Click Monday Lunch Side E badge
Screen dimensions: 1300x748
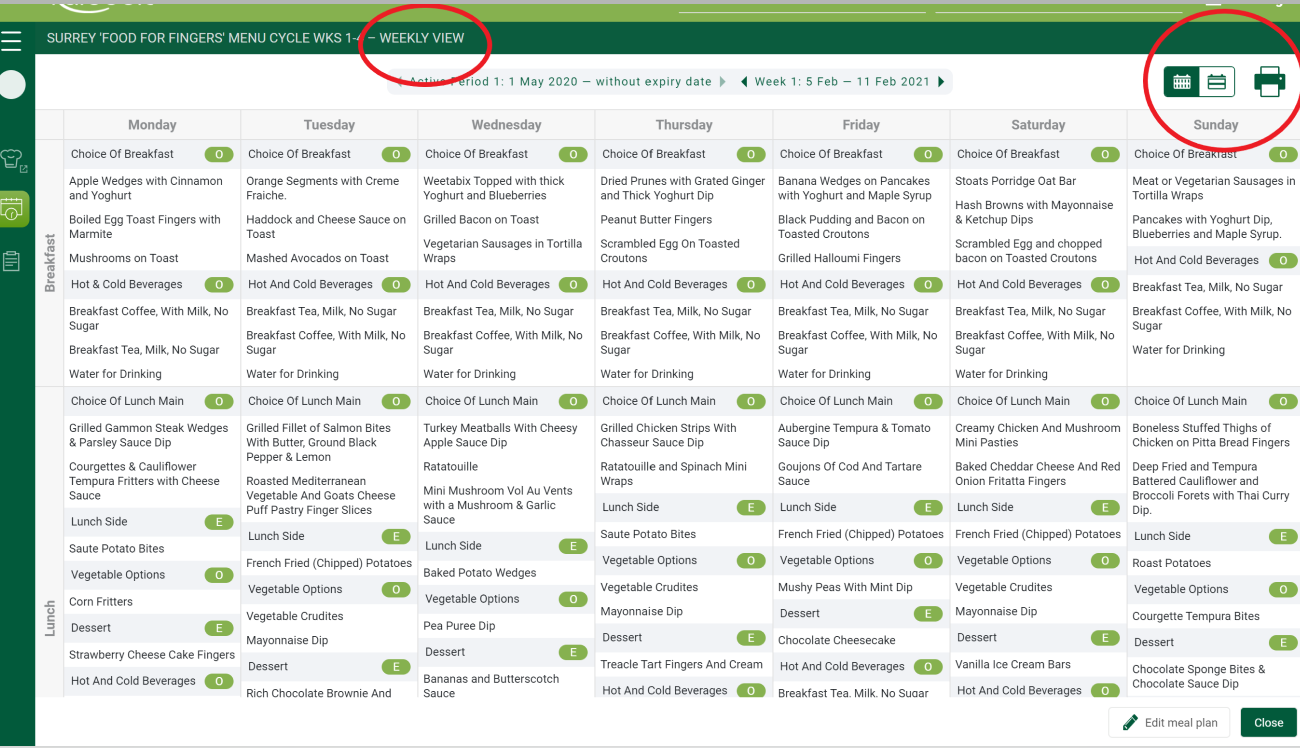[219, 522]
